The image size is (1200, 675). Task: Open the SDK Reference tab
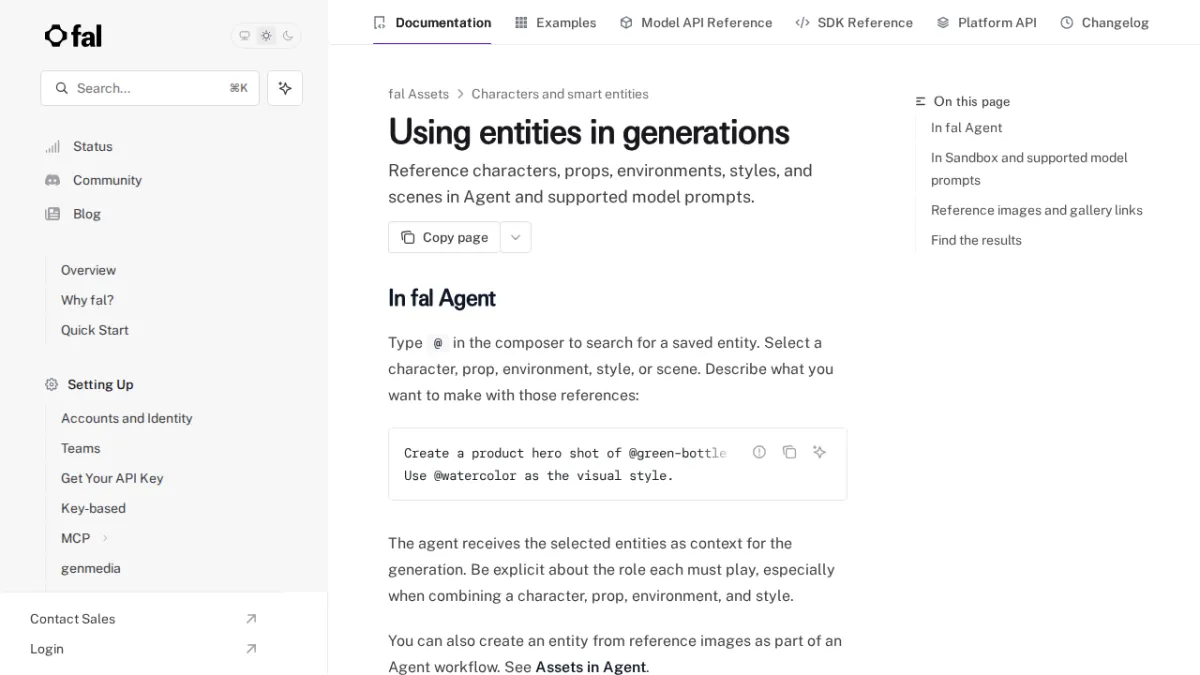point(854,22)
